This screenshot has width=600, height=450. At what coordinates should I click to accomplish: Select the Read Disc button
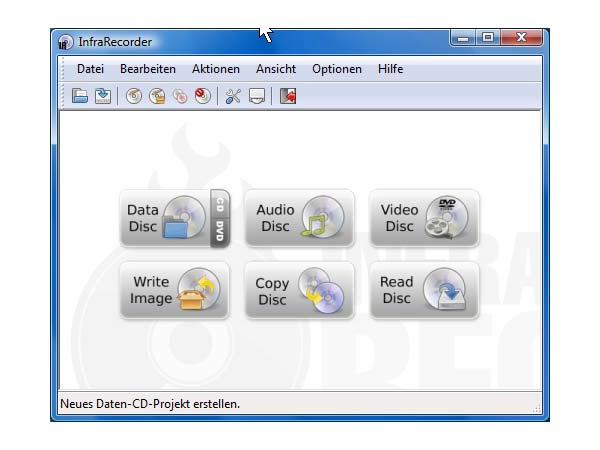point(424,291)
